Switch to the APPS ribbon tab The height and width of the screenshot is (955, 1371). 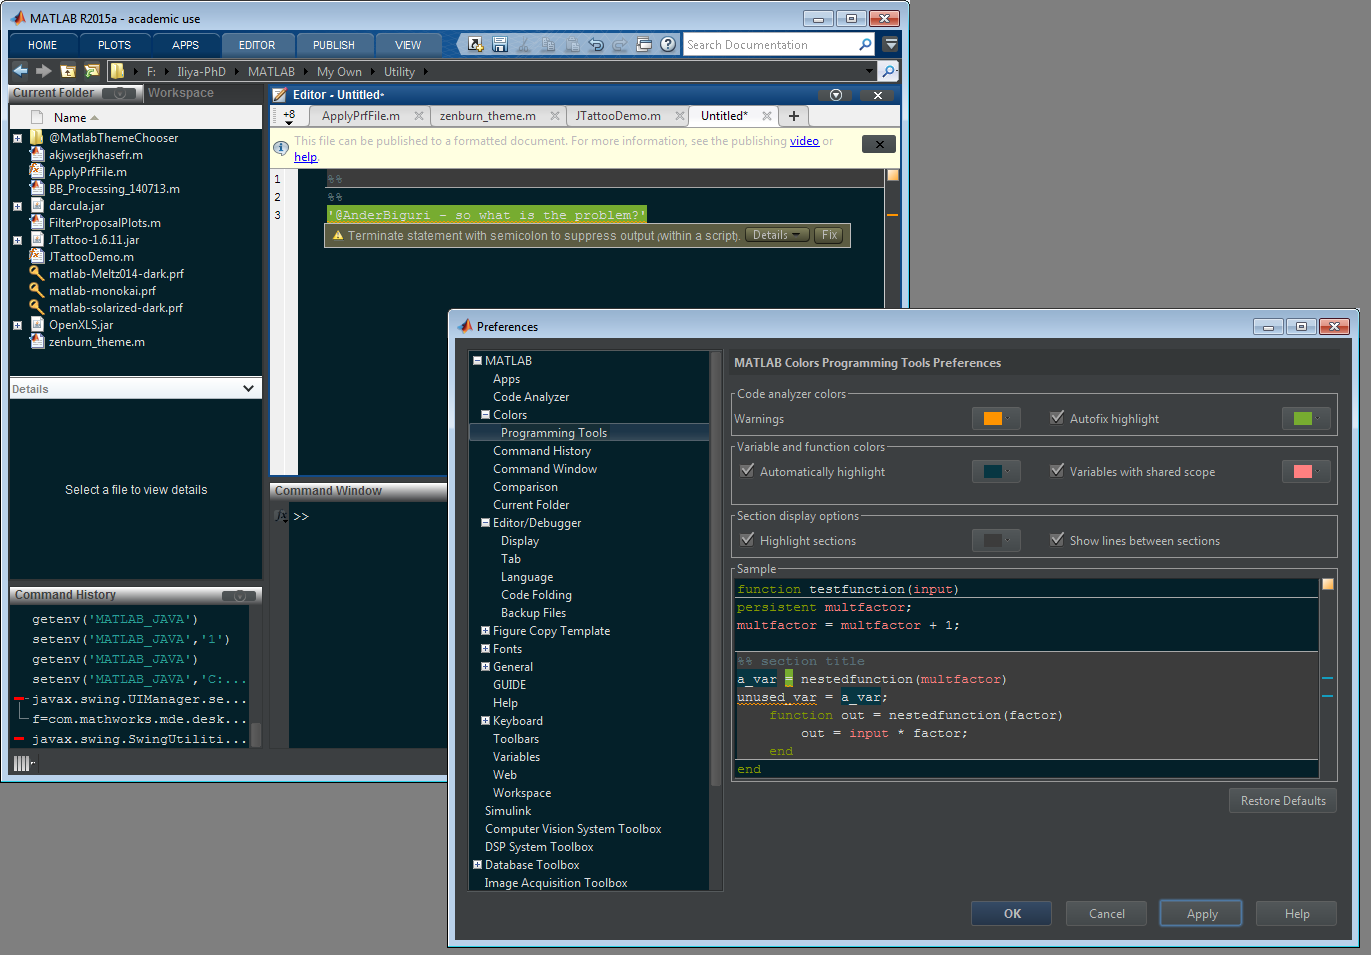coord(185,45)
